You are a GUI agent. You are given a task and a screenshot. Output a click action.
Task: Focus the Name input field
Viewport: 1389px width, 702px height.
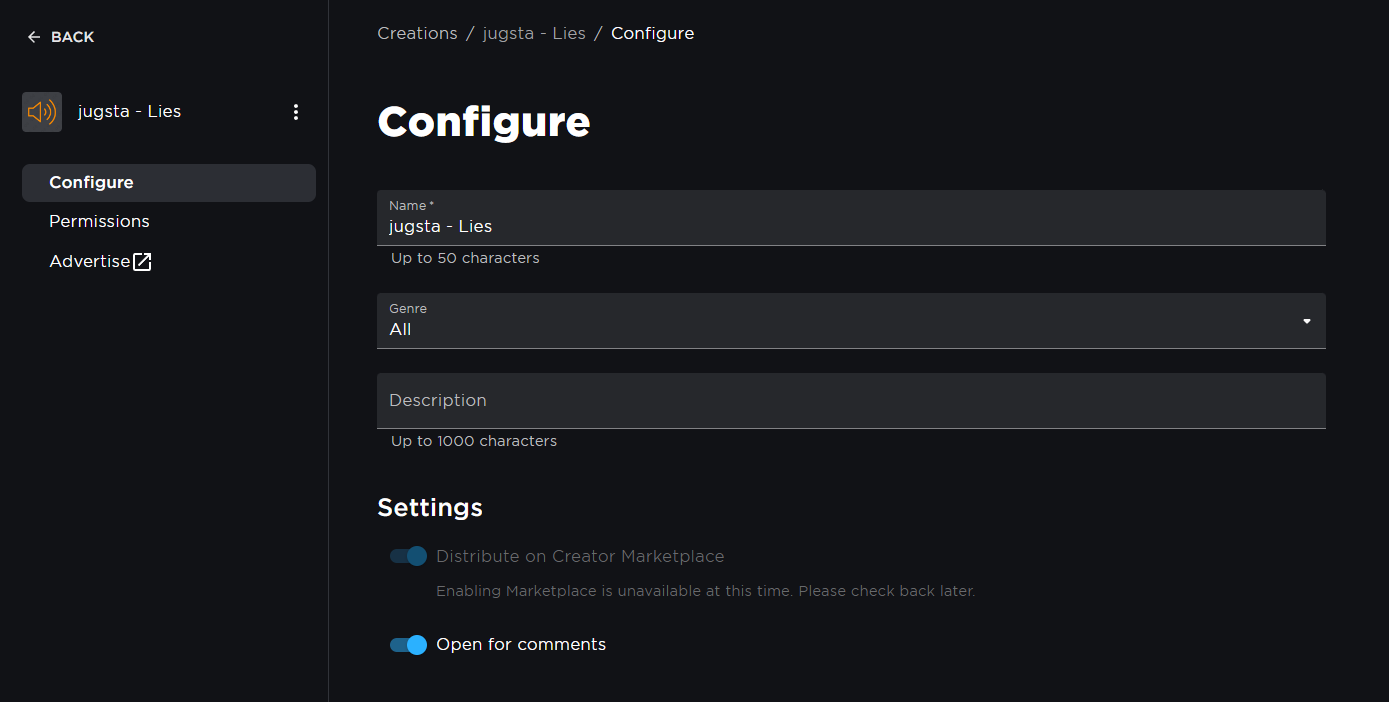point(850,227)
